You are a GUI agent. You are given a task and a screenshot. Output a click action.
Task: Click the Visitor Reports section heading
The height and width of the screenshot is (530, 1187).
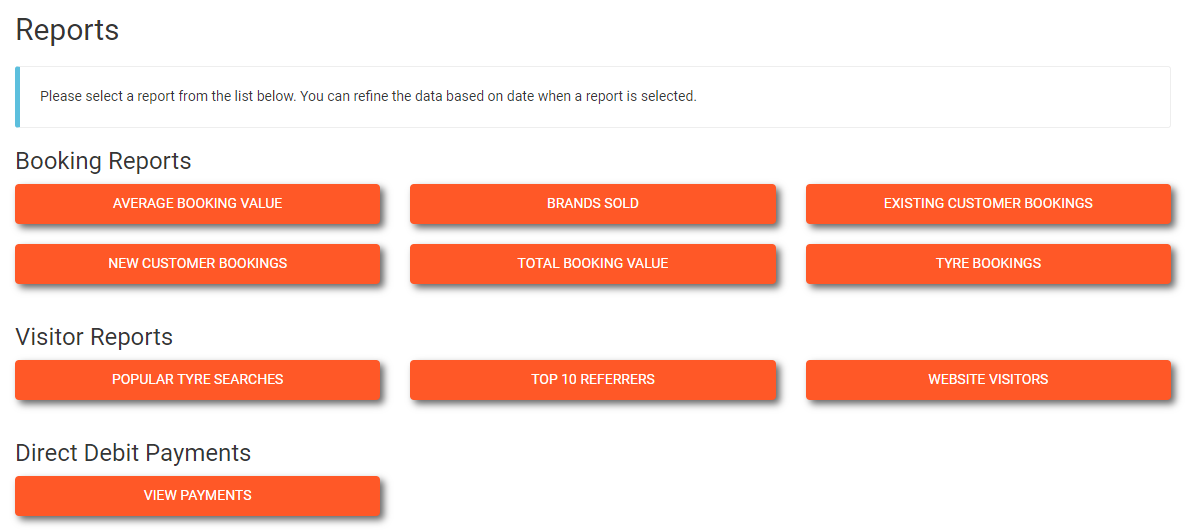(94, 337)
